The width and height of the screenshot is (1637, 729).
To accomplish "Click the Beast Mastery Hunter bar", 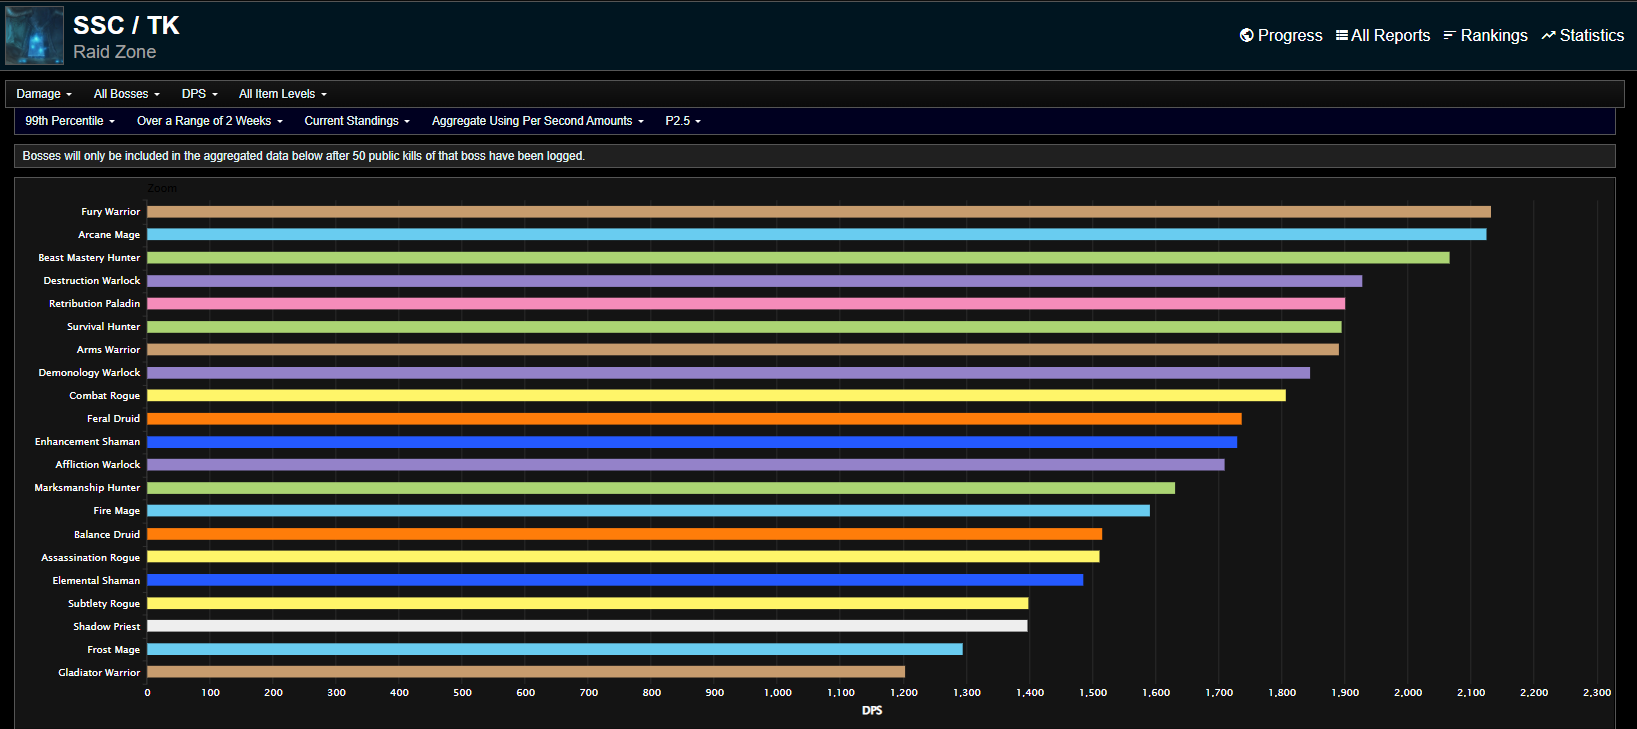I will pos(798,258).
